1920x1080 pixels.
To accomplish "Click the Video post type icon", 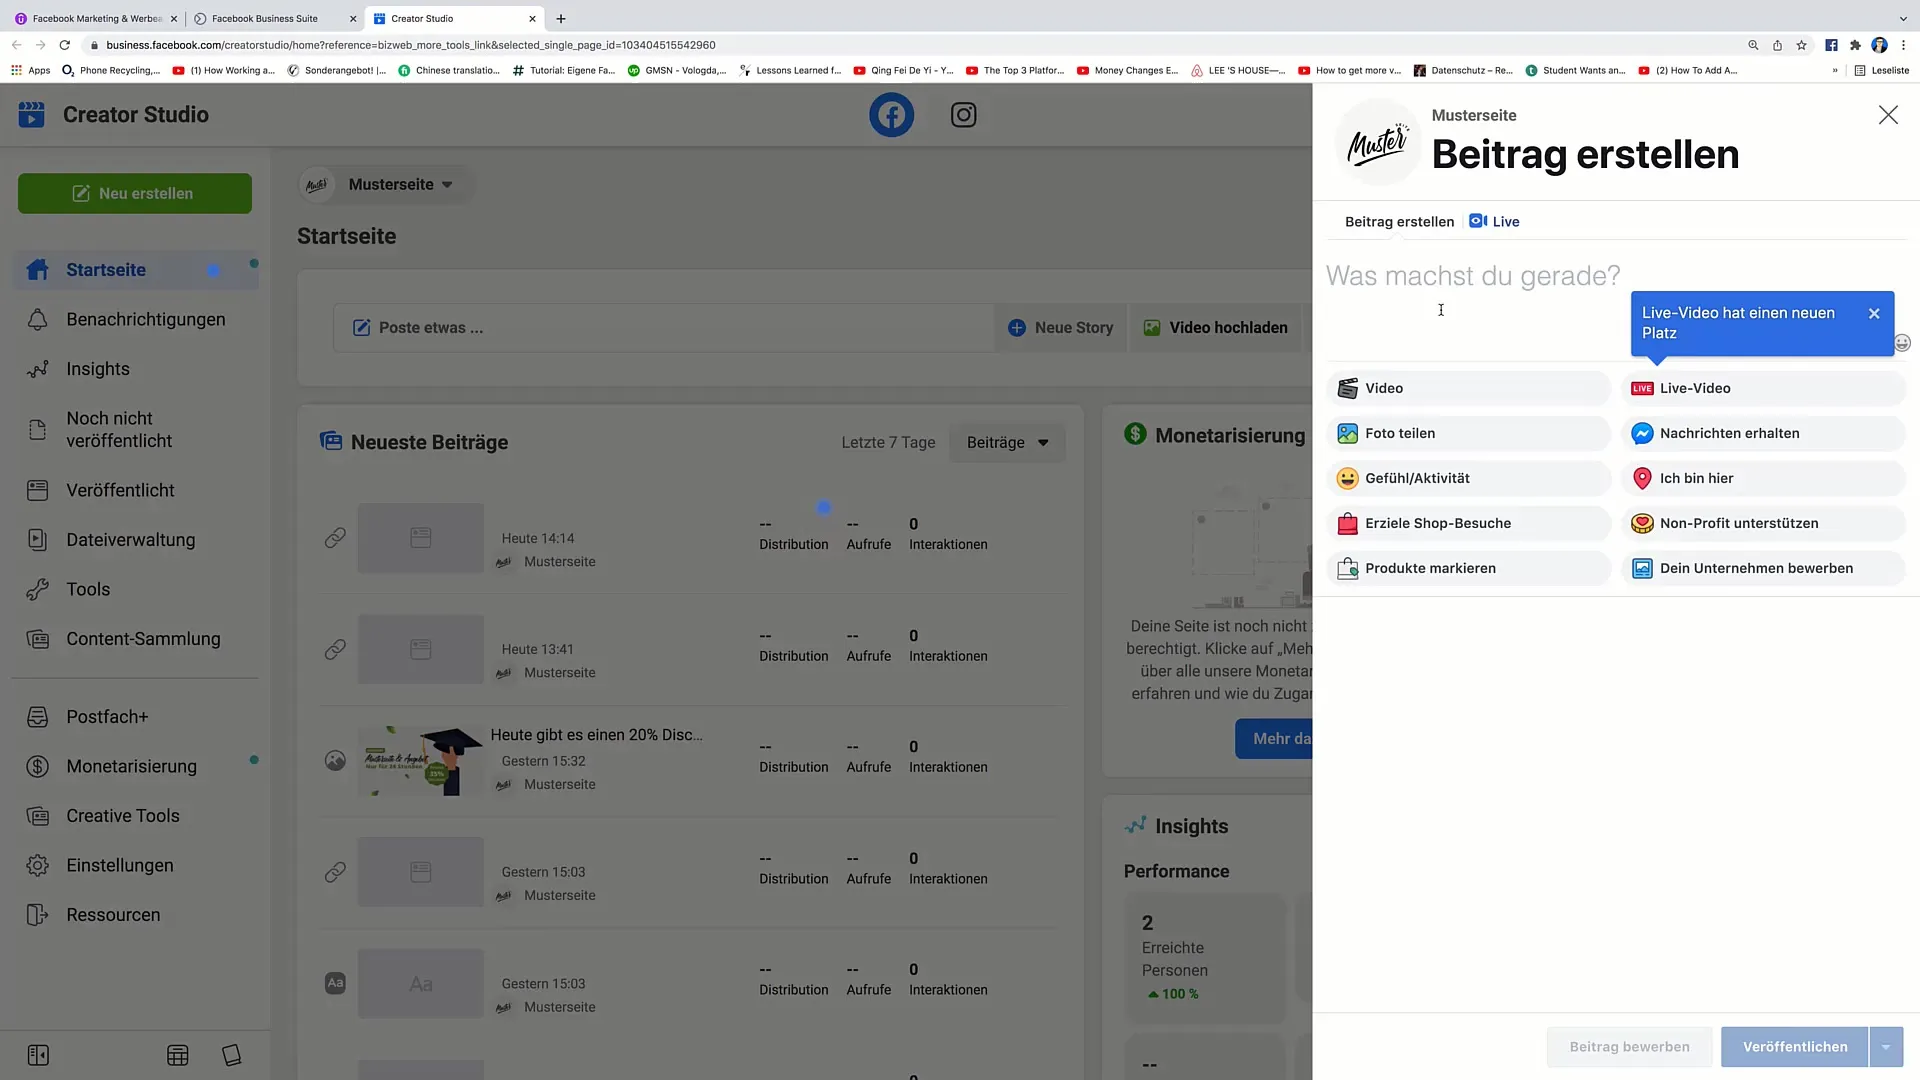I will click(x=1346, y=388).
